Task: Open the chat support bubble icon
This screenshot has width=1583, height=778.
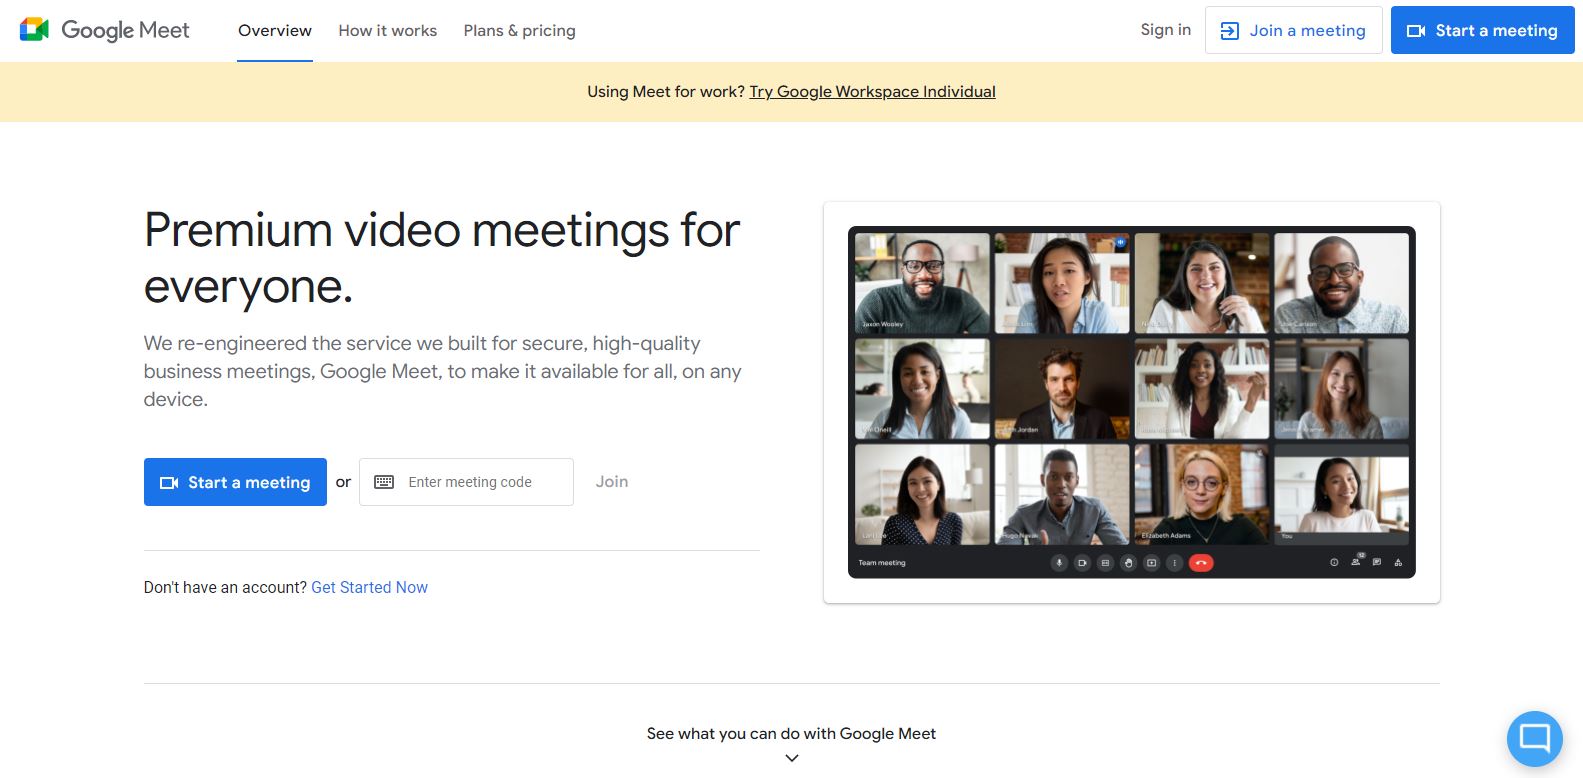Action: (1535, 738)
